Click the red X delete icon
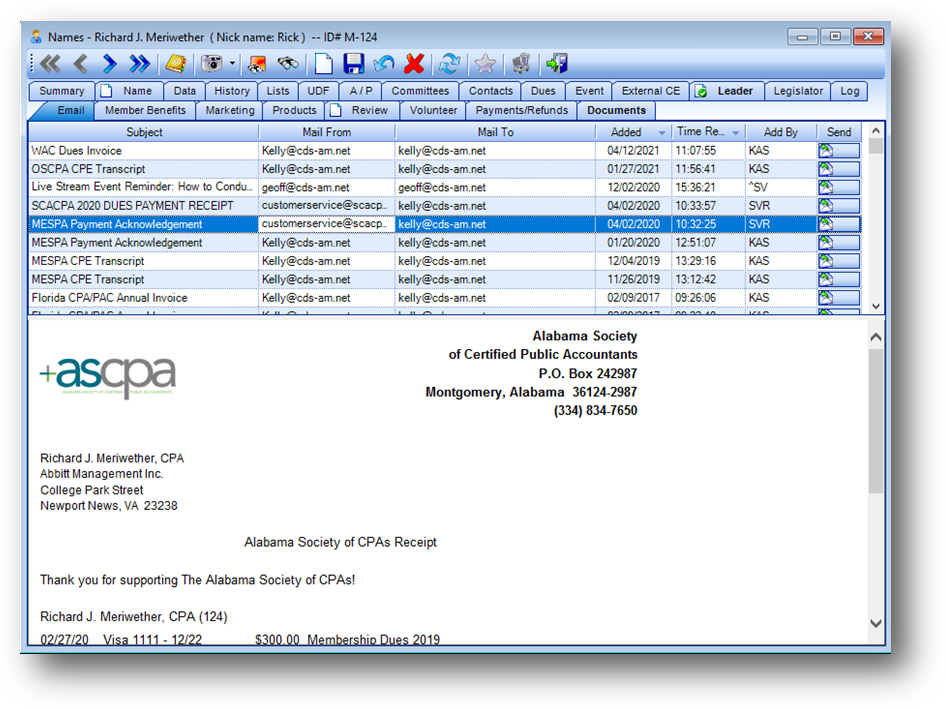Image resolution: width=946 pixels, height=709 pixels. (414, 64)
